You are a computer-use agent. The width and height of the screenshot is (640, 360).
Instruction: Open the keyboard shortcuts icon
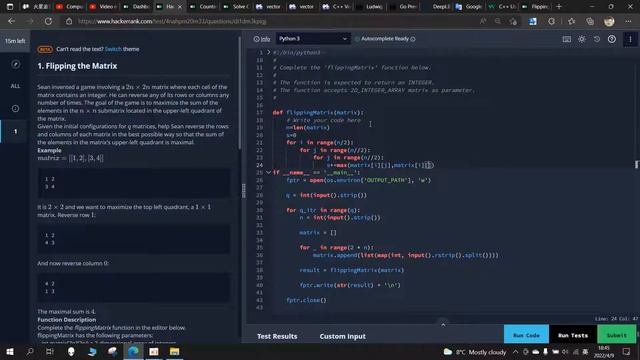567,39
